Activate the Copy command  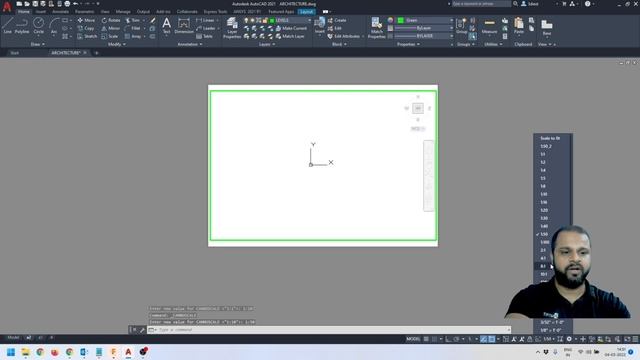[86, 28]
